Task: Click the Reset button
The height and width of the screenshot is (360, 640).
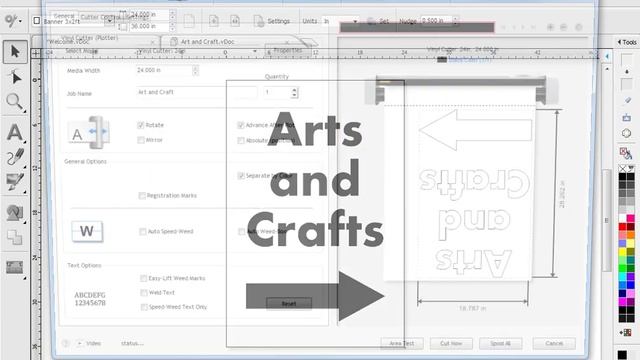Action: point(289,304)
